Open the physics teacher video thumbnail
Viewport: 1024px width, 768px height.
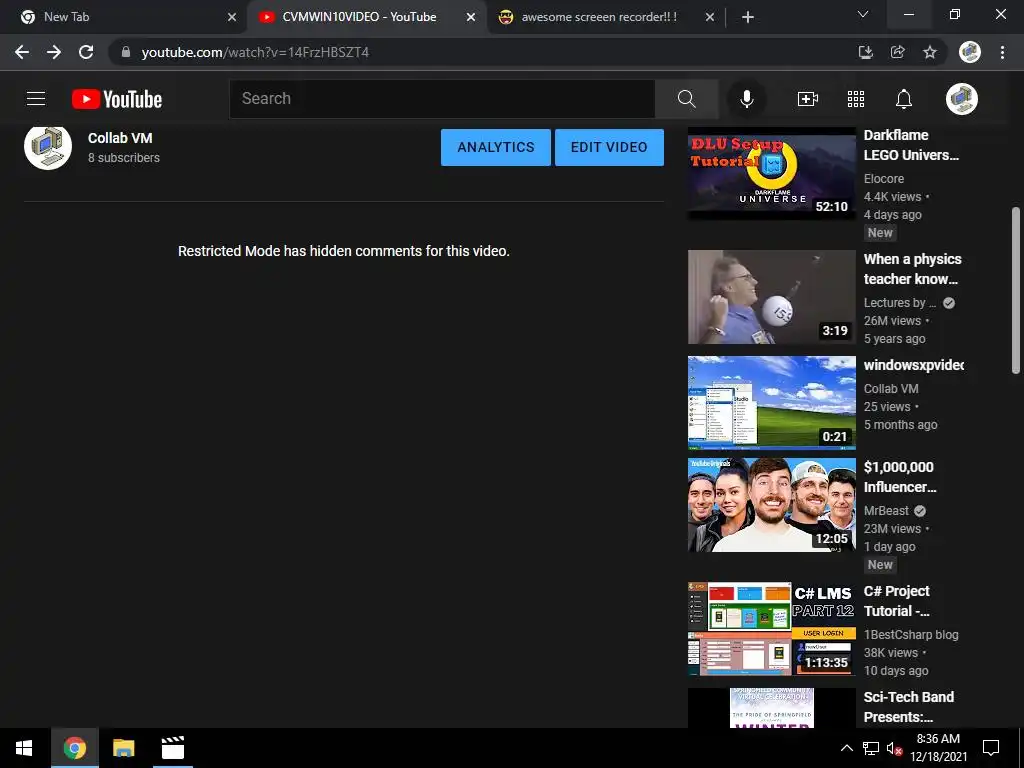[x=771, y=297]
